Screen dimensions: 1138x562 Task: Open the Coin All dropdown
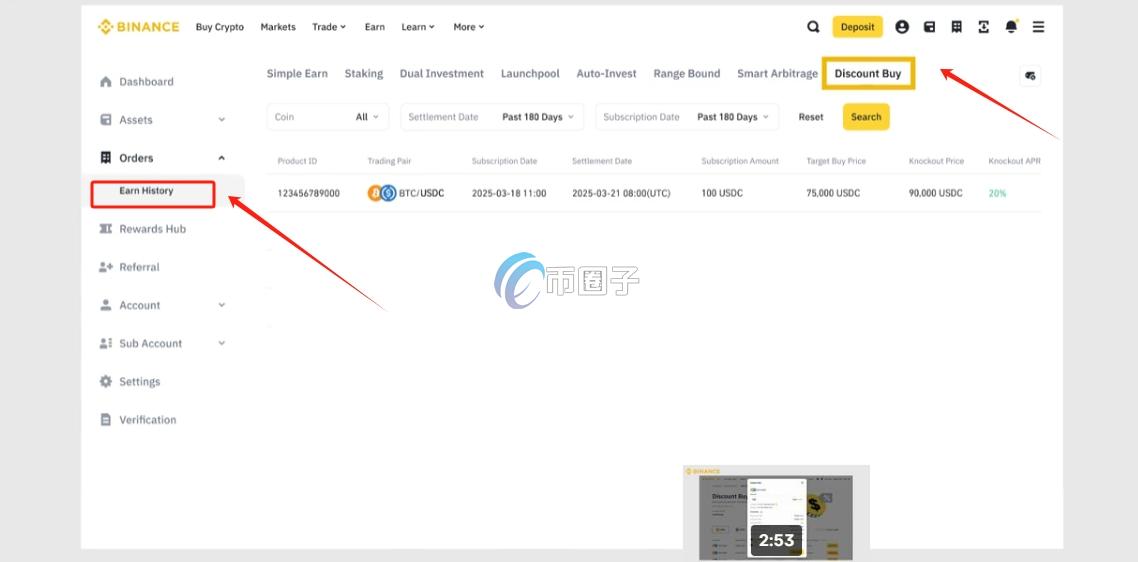327,117
